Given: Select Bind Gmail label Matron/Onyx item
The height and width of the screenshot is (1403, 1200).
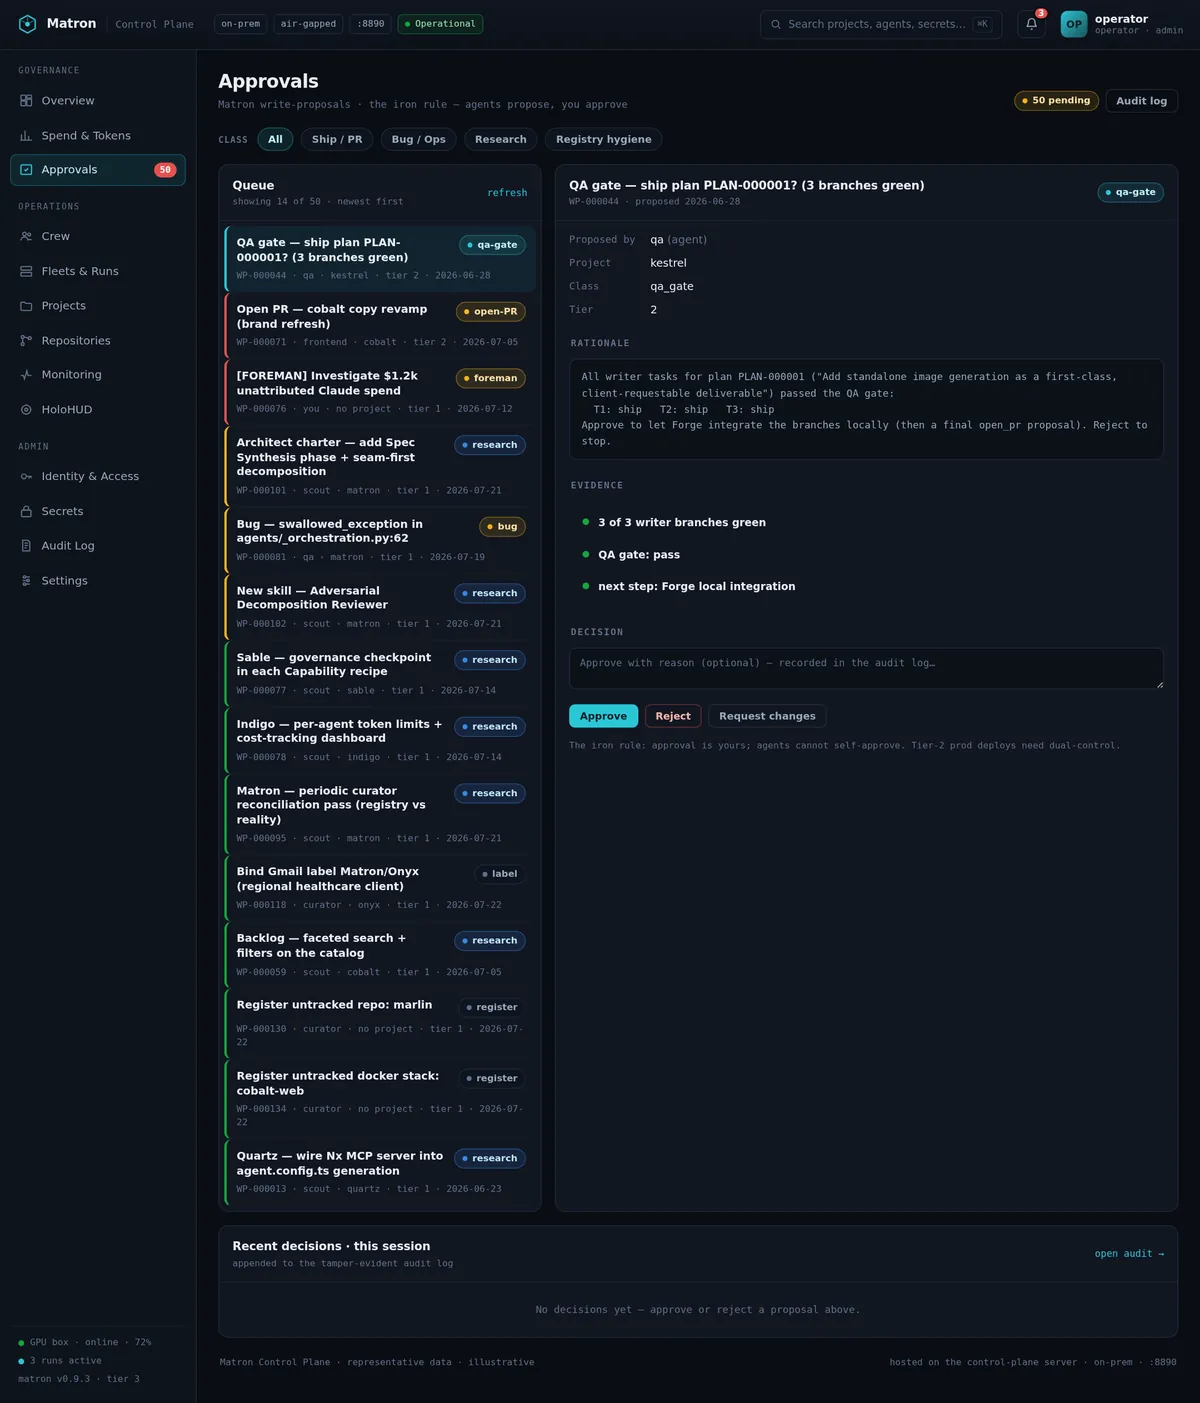Looking at the screenshot, I should (380, 888).
